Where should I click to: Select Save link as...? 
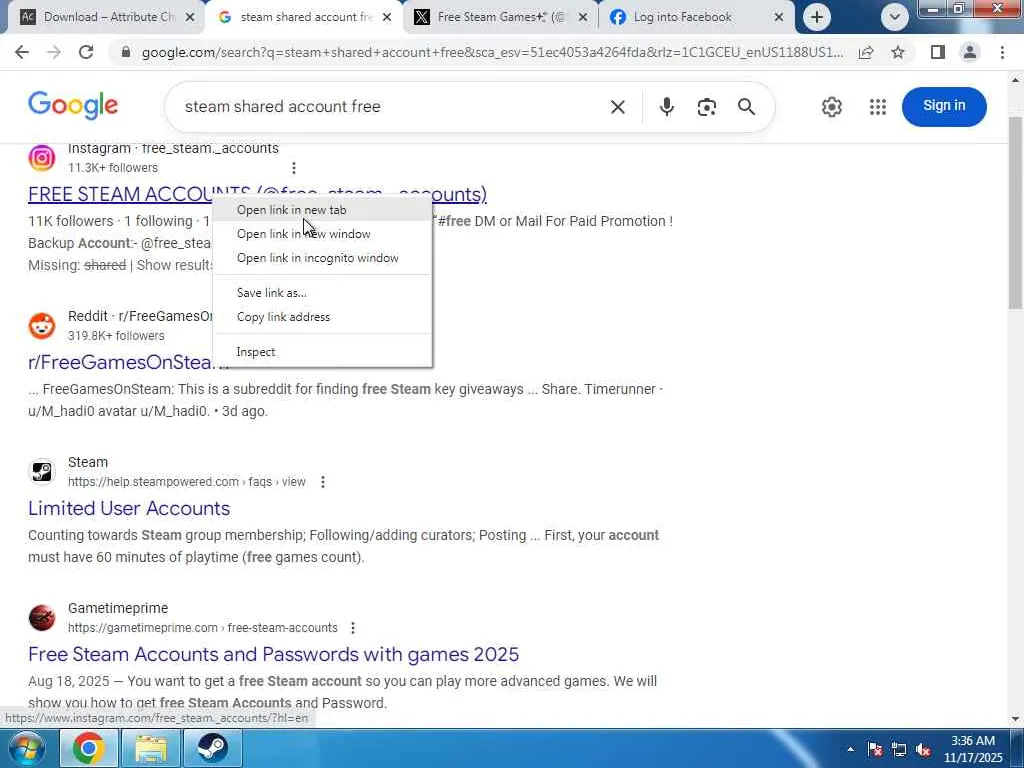point(323,293)
